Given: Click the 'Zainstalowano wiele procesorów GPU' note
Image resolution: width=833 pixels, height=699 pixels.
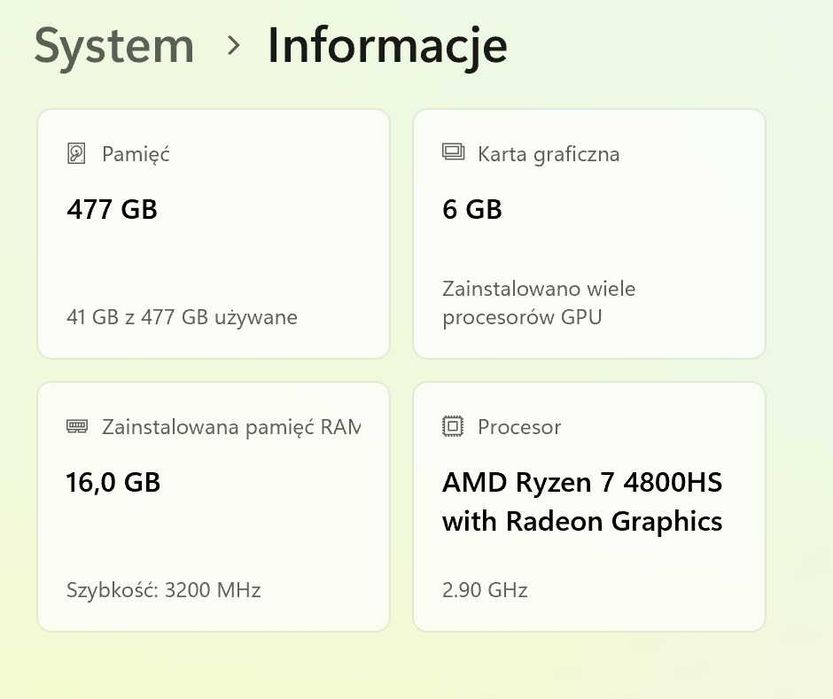Looking at the screenshot, I should coord(539,303).
